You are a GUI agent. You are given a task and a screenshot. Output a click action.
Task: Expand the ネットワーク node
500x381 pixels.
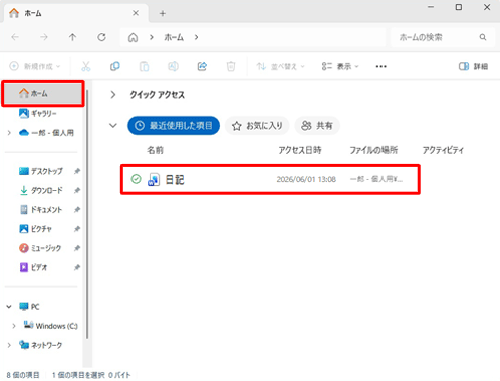[9, 345]
